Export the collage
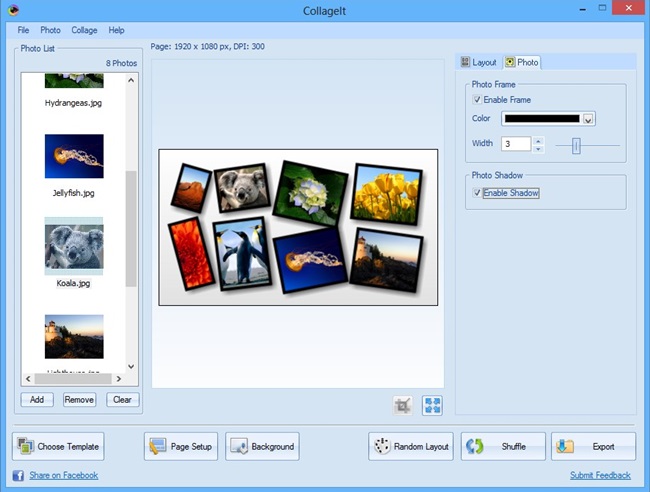The height and width of the screenshot is (492, 650). (593, 446)
